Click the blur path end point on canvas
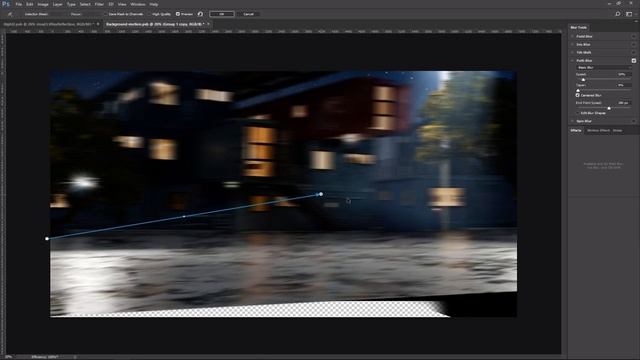 coord(321,194)
